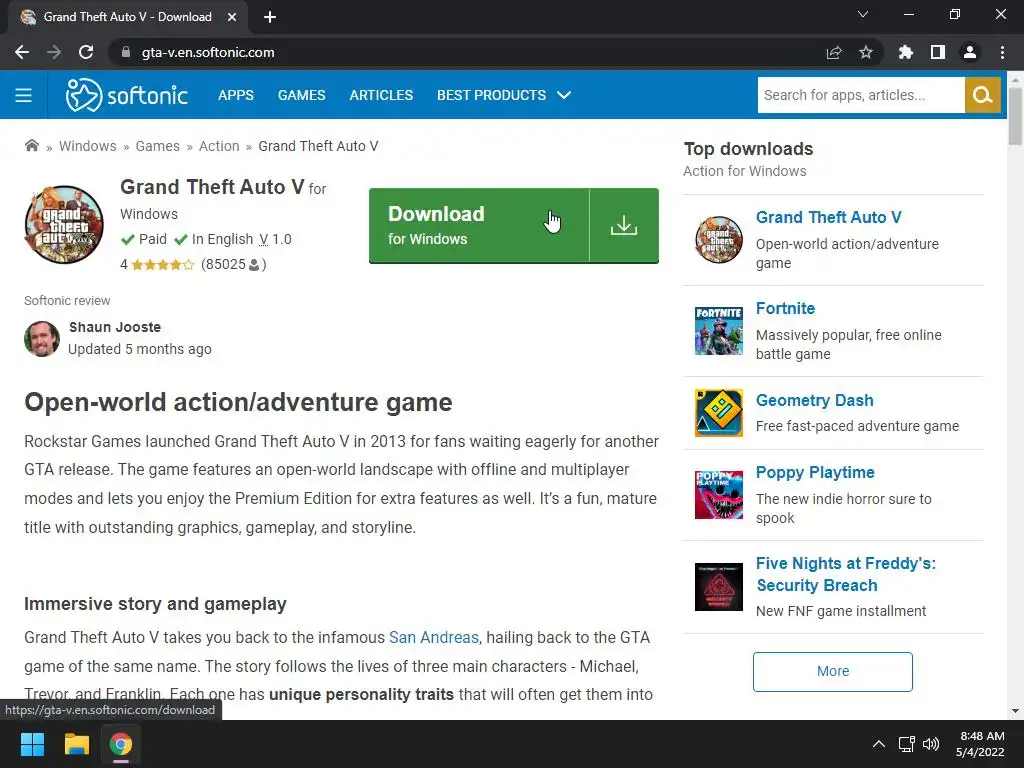Open the GAMES menu
This screenshot has width=1024, height=768.
click(x=302, y=95)
